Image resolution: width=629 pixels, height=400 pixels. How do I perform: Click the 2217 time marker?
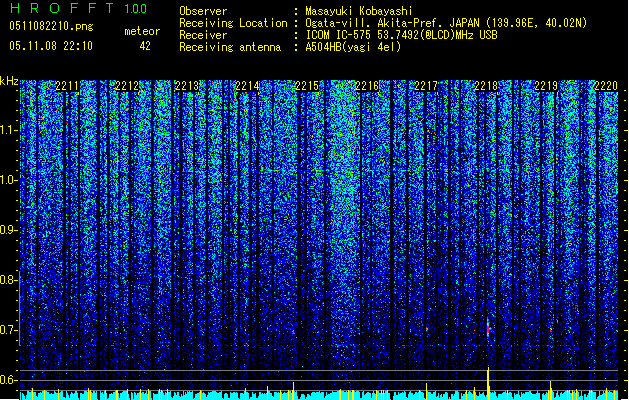426,86
